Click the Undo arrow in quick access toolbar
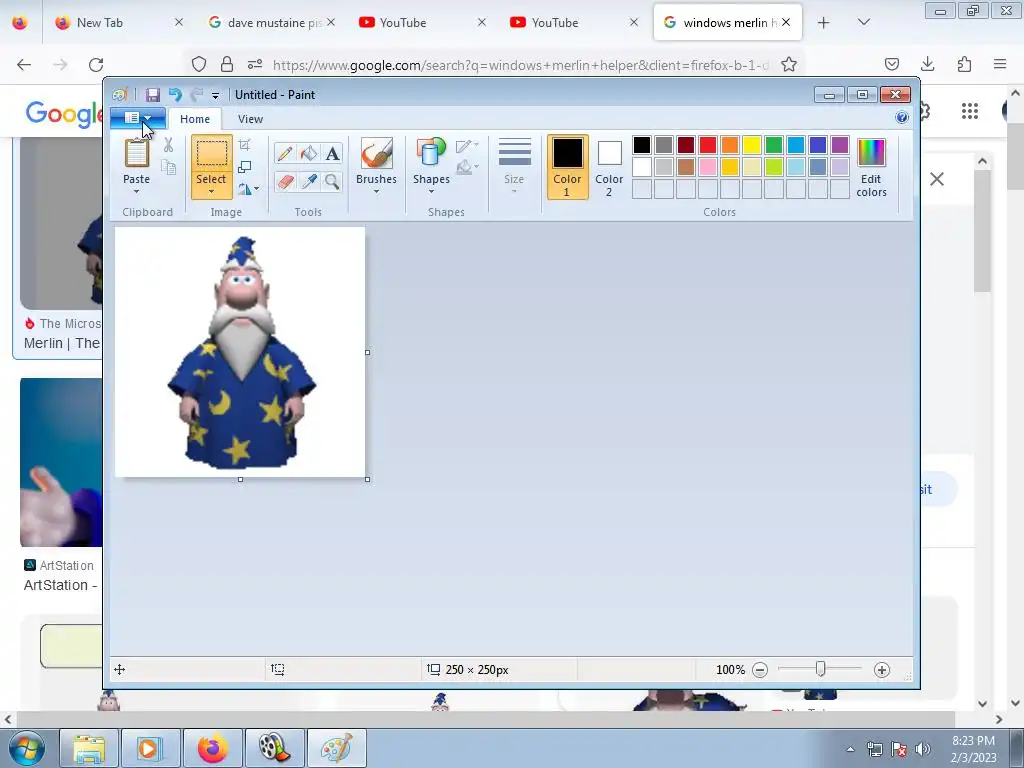Image resolution: width=1024 pixels, height=768 pixels. click(x=175, y=95)
